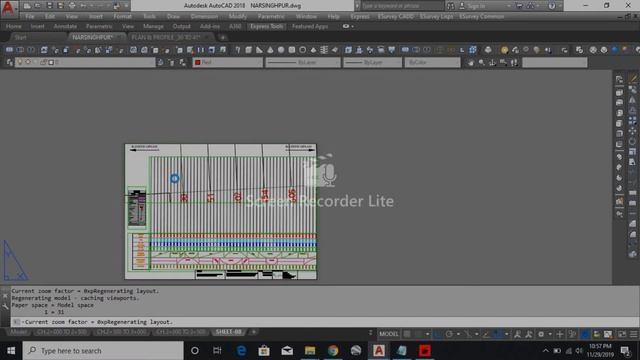This screenshot has width=640, height=360.
Task: Open the ByLayer lineweight dropdown
Action: click(373, 62)
